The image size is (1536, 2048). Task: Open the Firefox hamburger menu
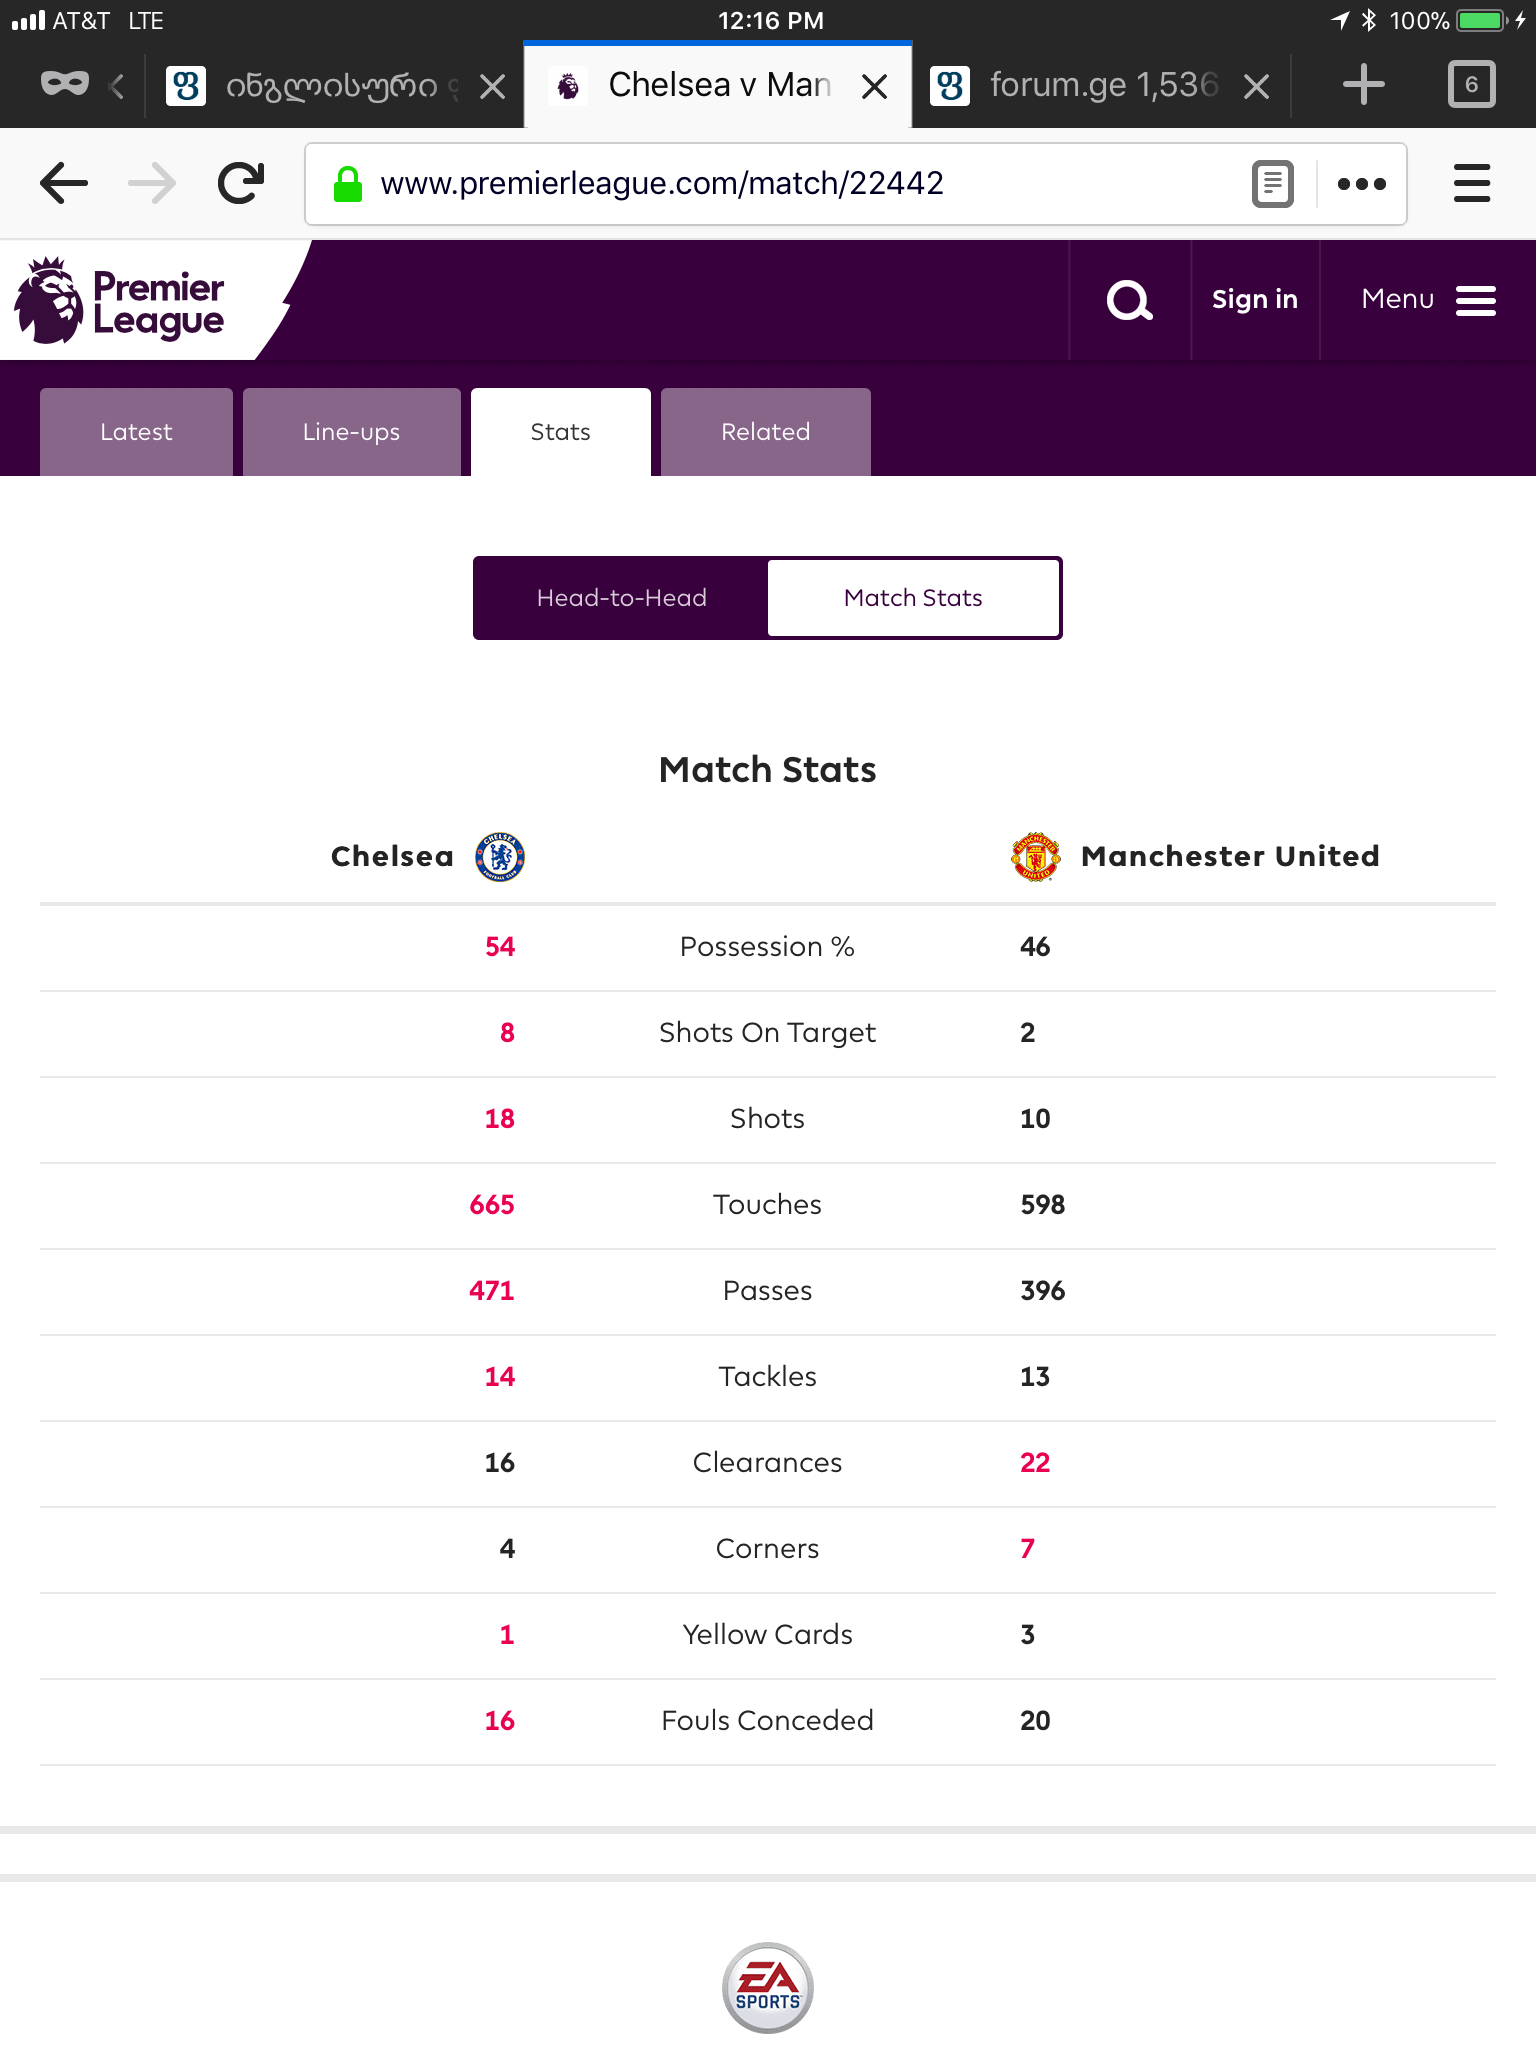pos(1471,184)
